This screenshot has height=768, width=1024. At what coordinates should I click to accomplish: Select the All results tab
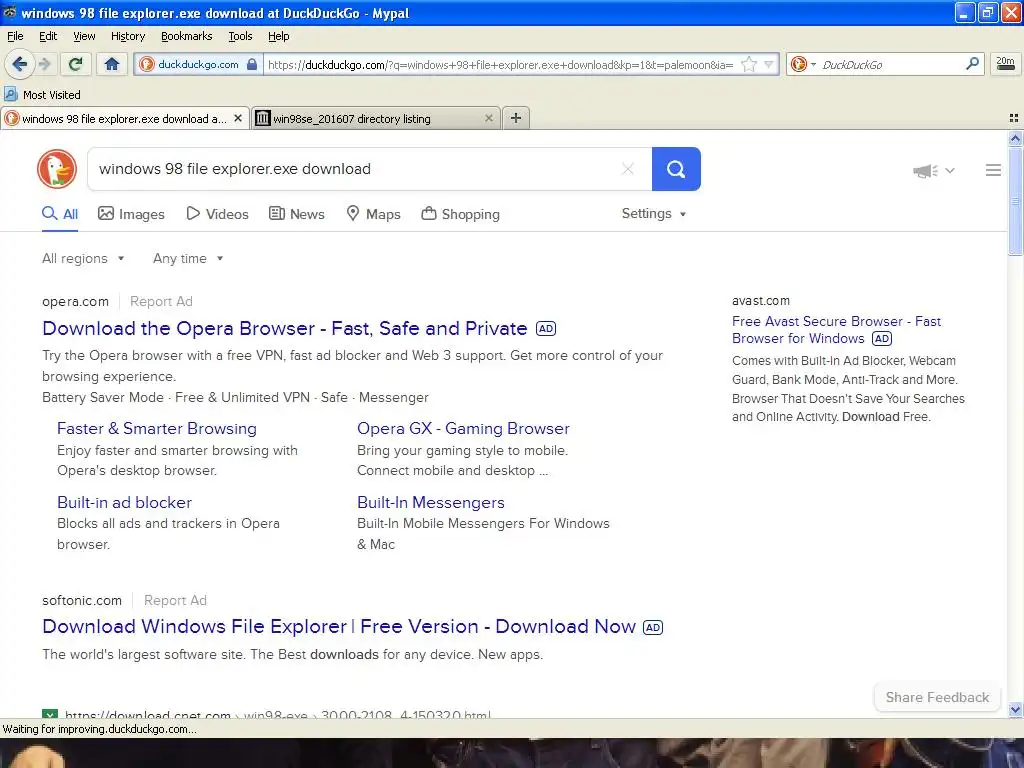[x=60, y=214]
